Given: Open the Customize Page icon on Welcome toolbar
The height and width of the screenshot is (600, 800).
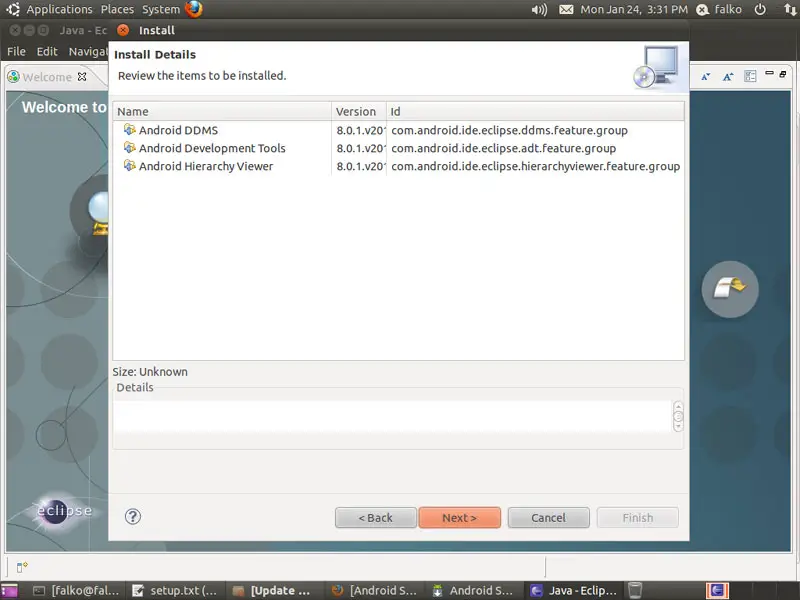Looking at the screenshot, I should click(750, 77).
